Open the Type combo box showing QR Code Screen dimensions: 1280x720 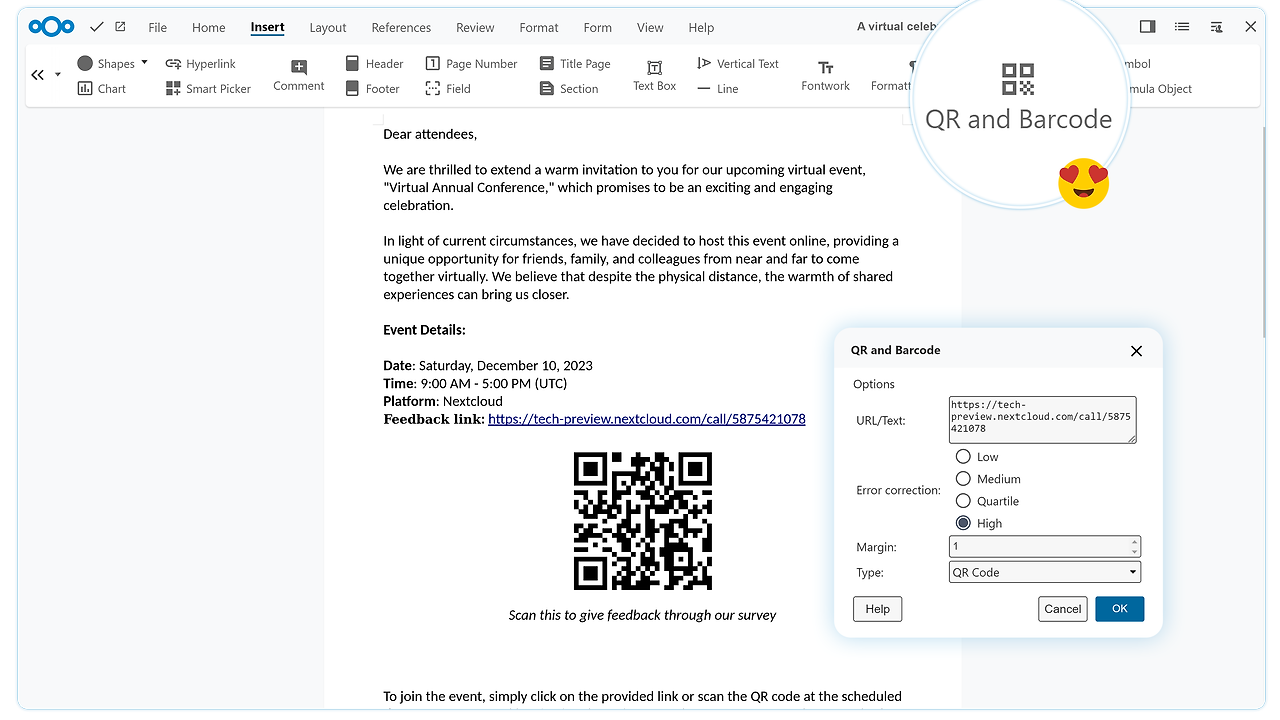click(1045, 572)
